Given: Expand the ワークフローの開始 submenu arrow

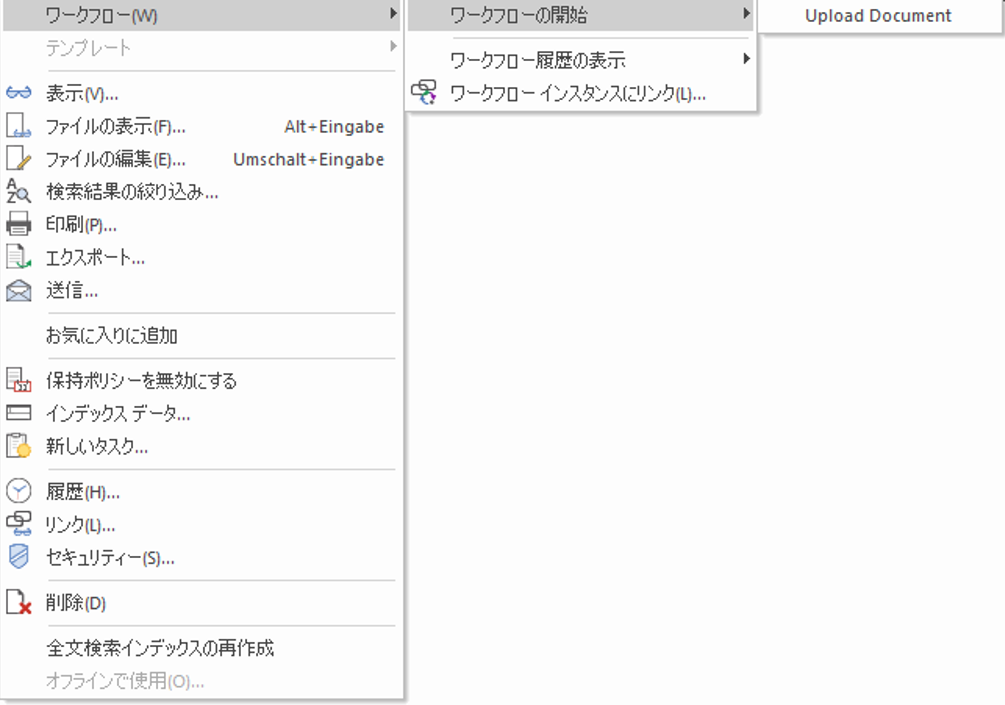Looking at the screenshot, I should click(x=746, y=13).
